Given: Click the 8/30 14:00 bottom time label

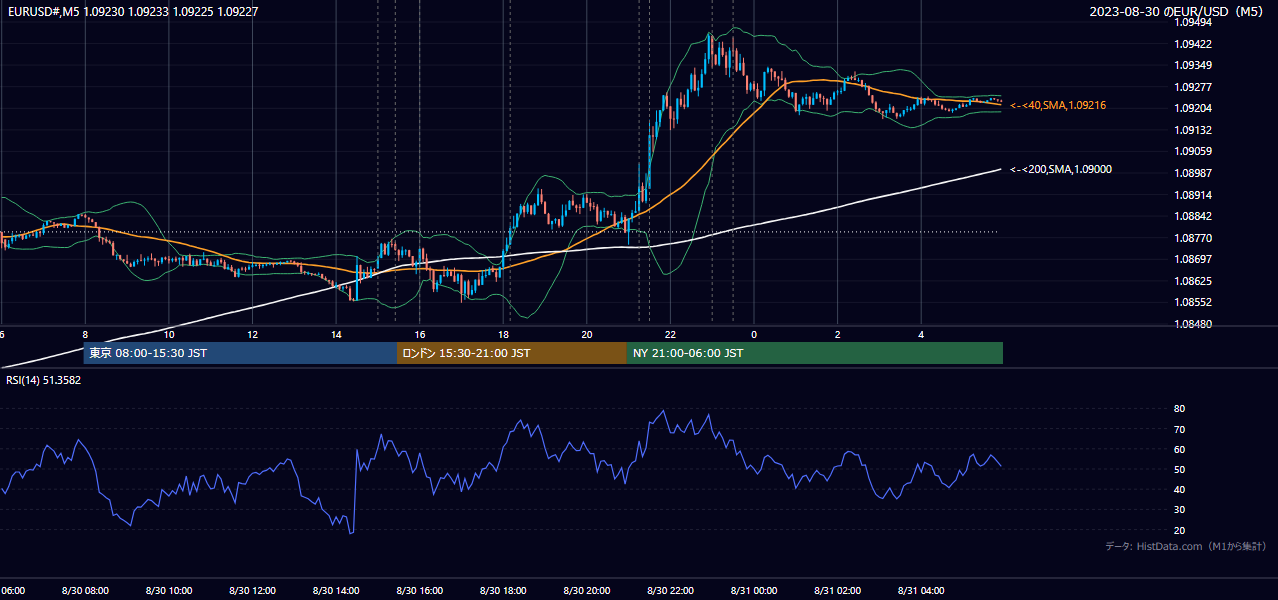Looking at the screenshot, I should click(x=336, y=590).
